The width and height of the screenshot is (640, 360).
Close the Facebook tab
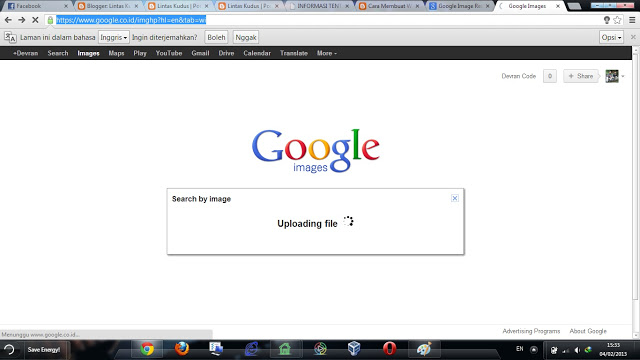[66, 6]
